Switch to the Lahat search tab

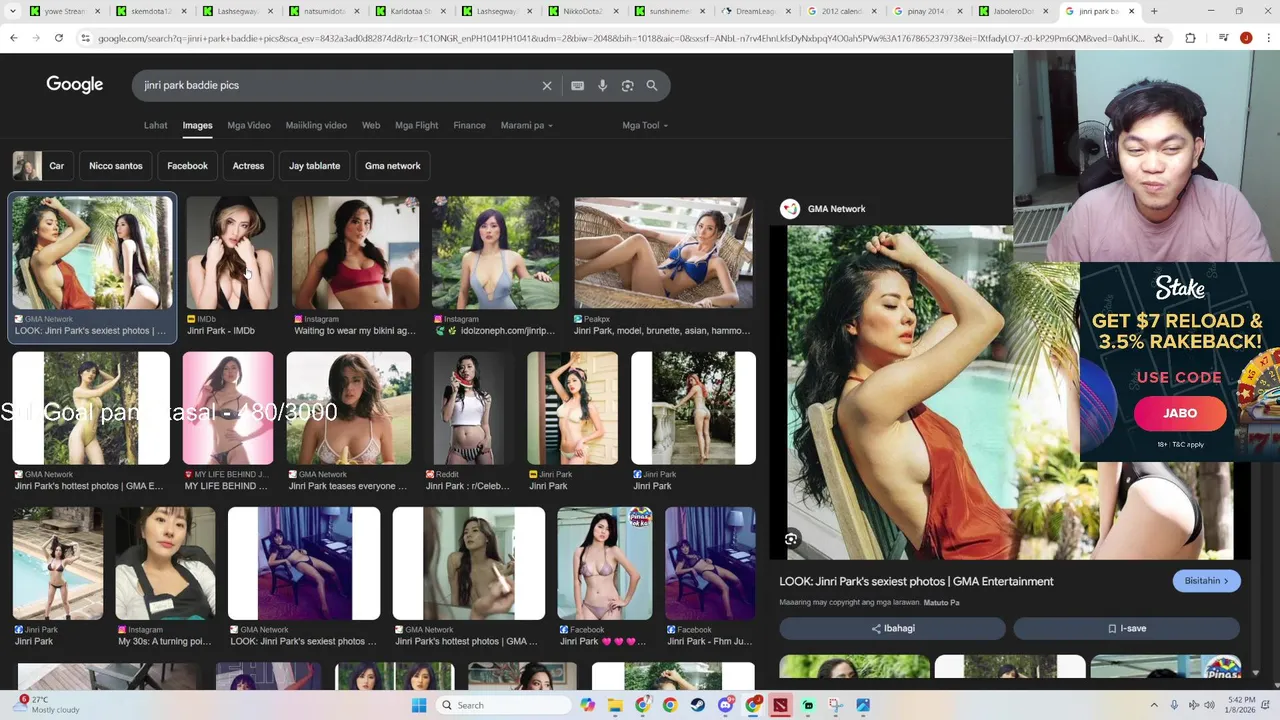[155, 125]
